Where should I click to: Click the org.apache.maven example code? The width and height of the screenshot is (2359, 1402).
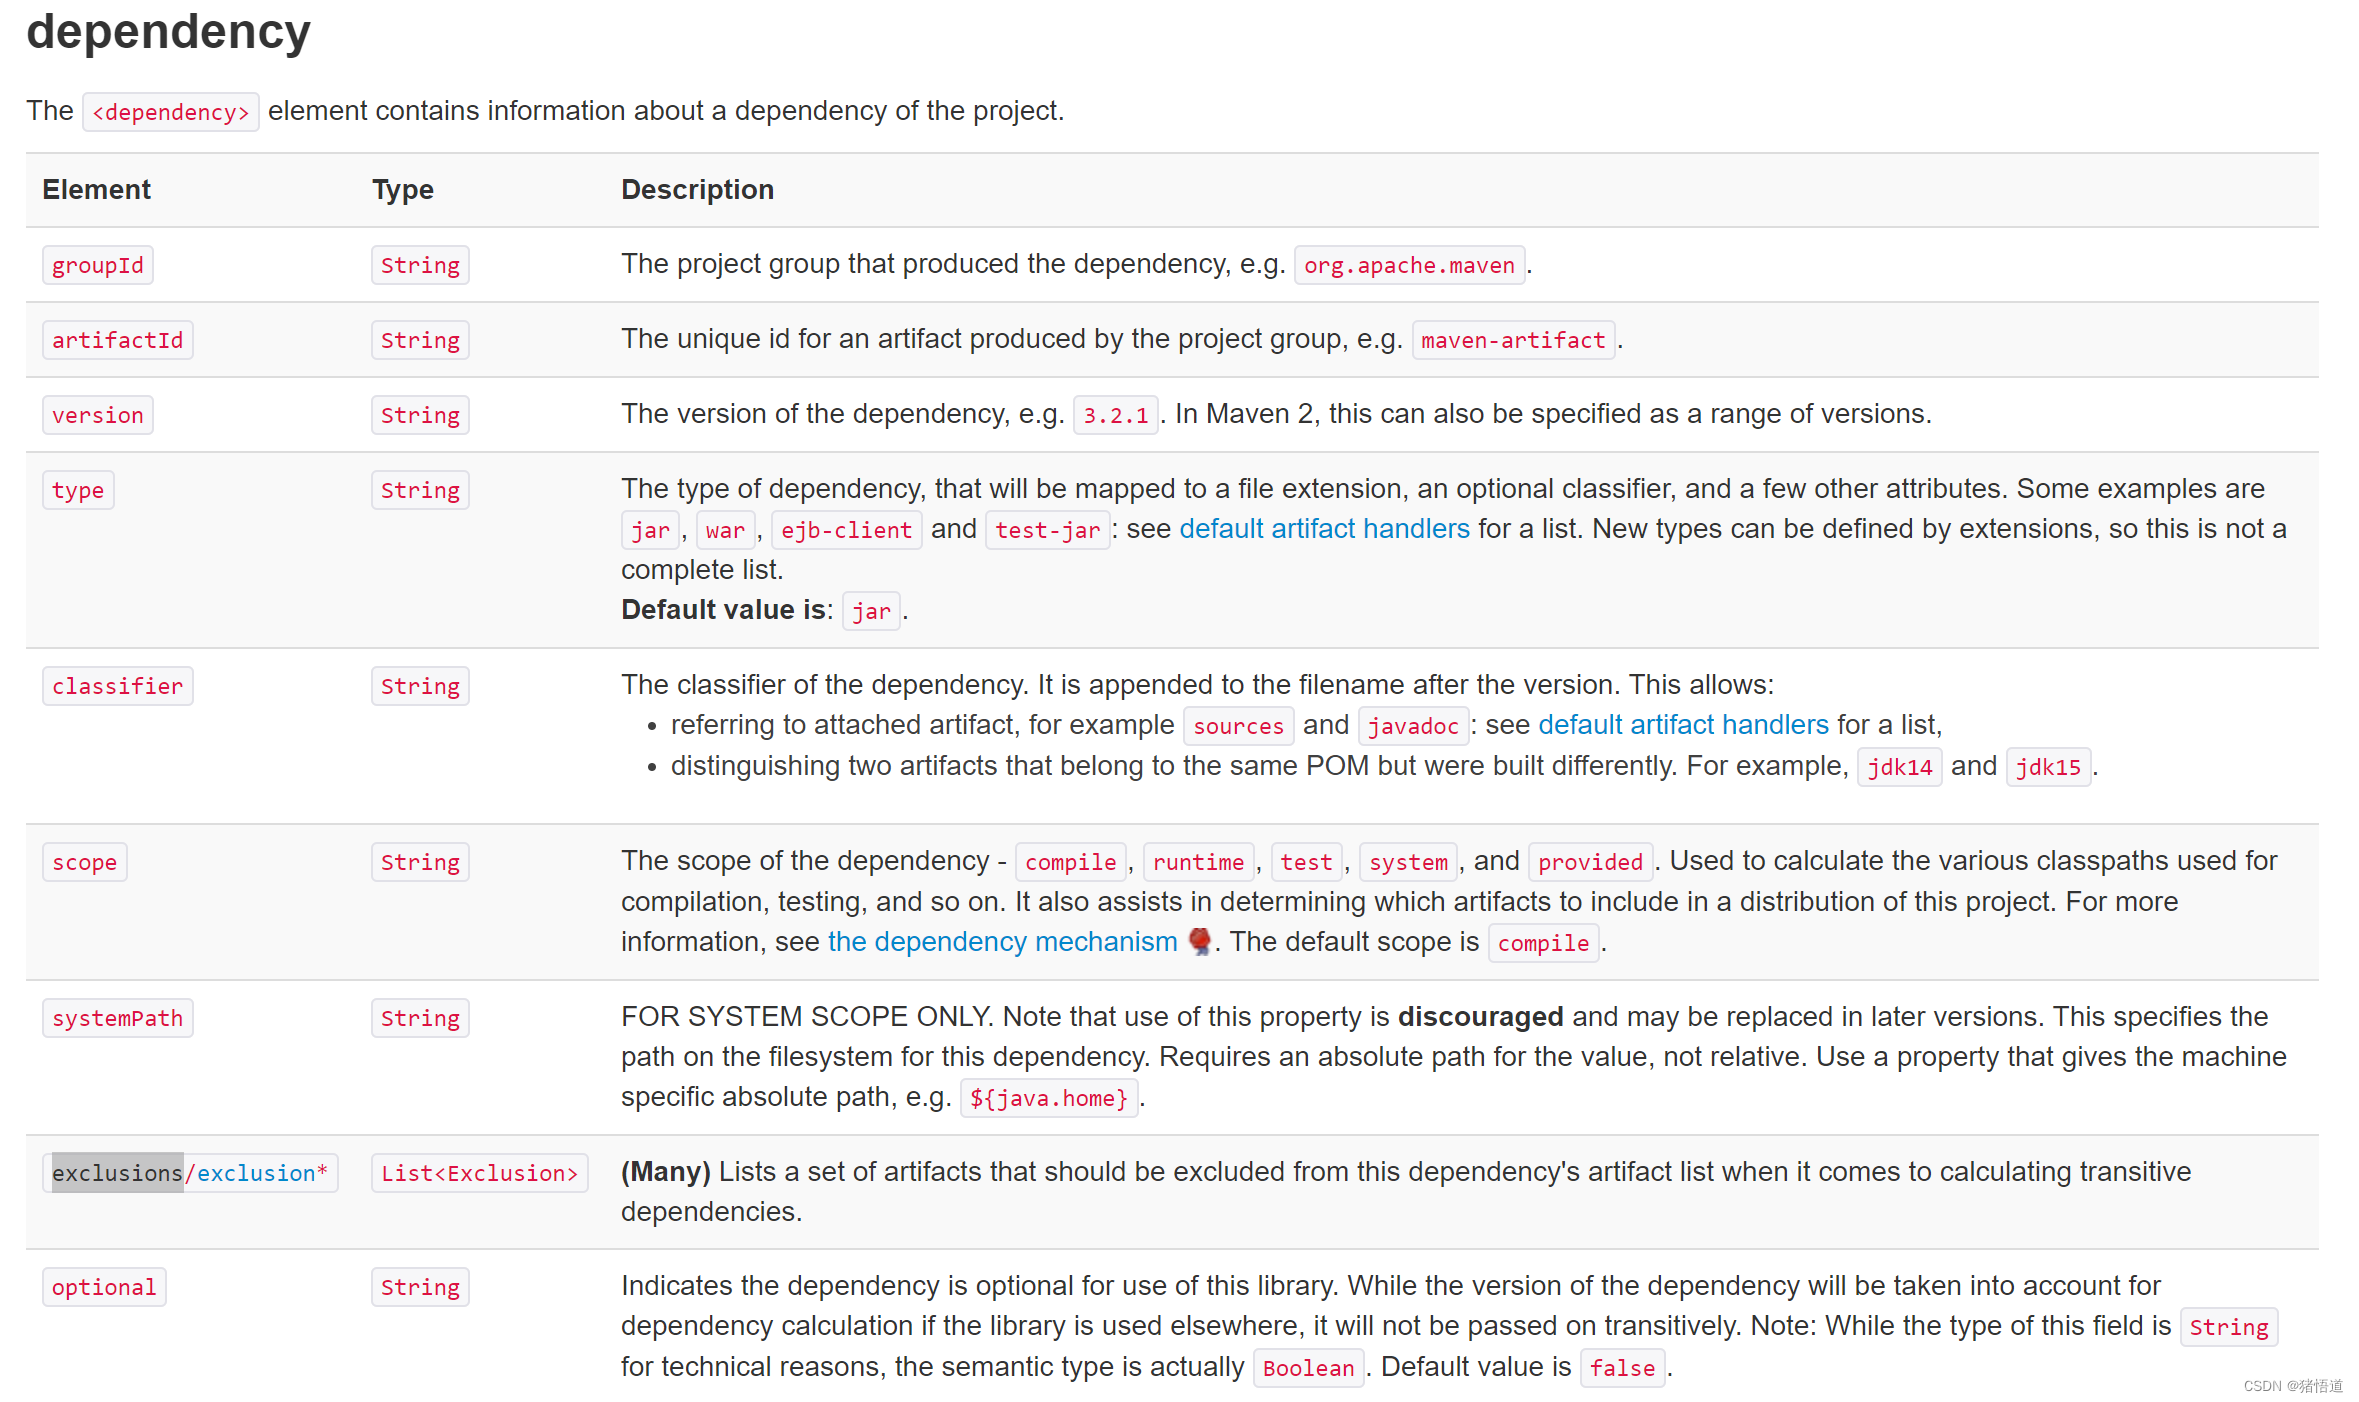click(x=1408, y=266)
